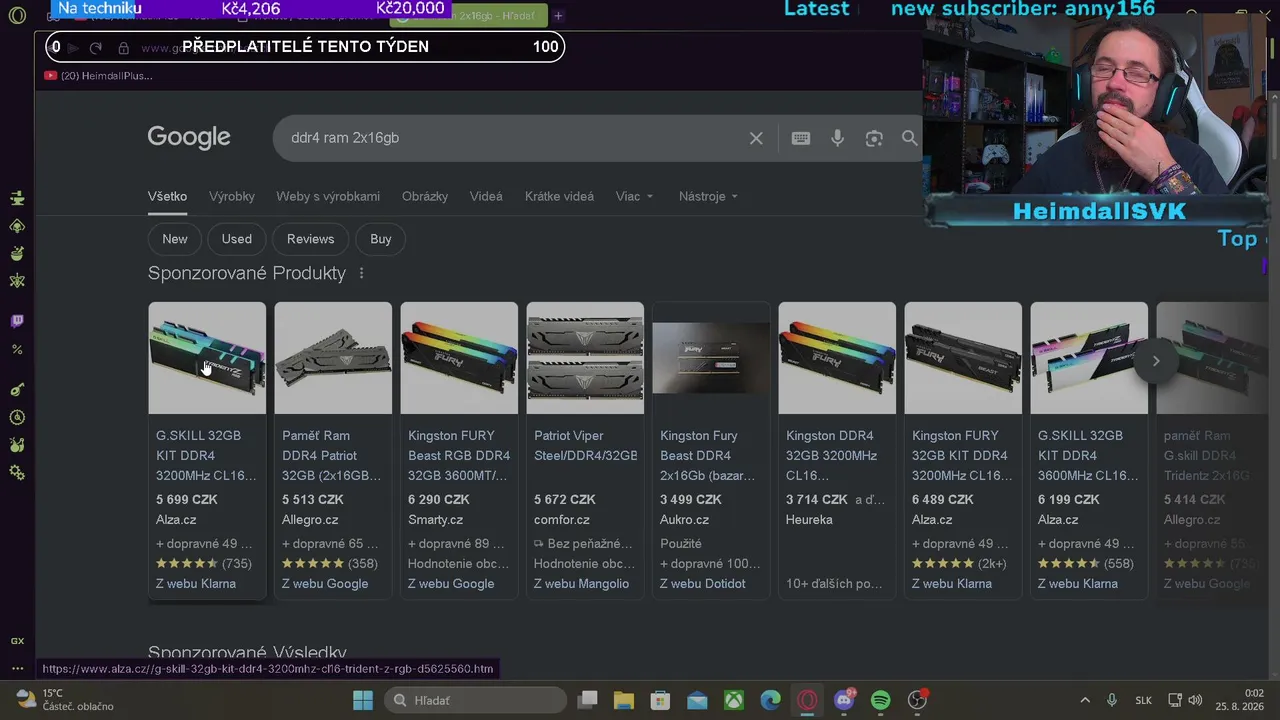Open Spotify from taskbar
This screenshot has width=1280, height=720.
[x=880, y=700]
